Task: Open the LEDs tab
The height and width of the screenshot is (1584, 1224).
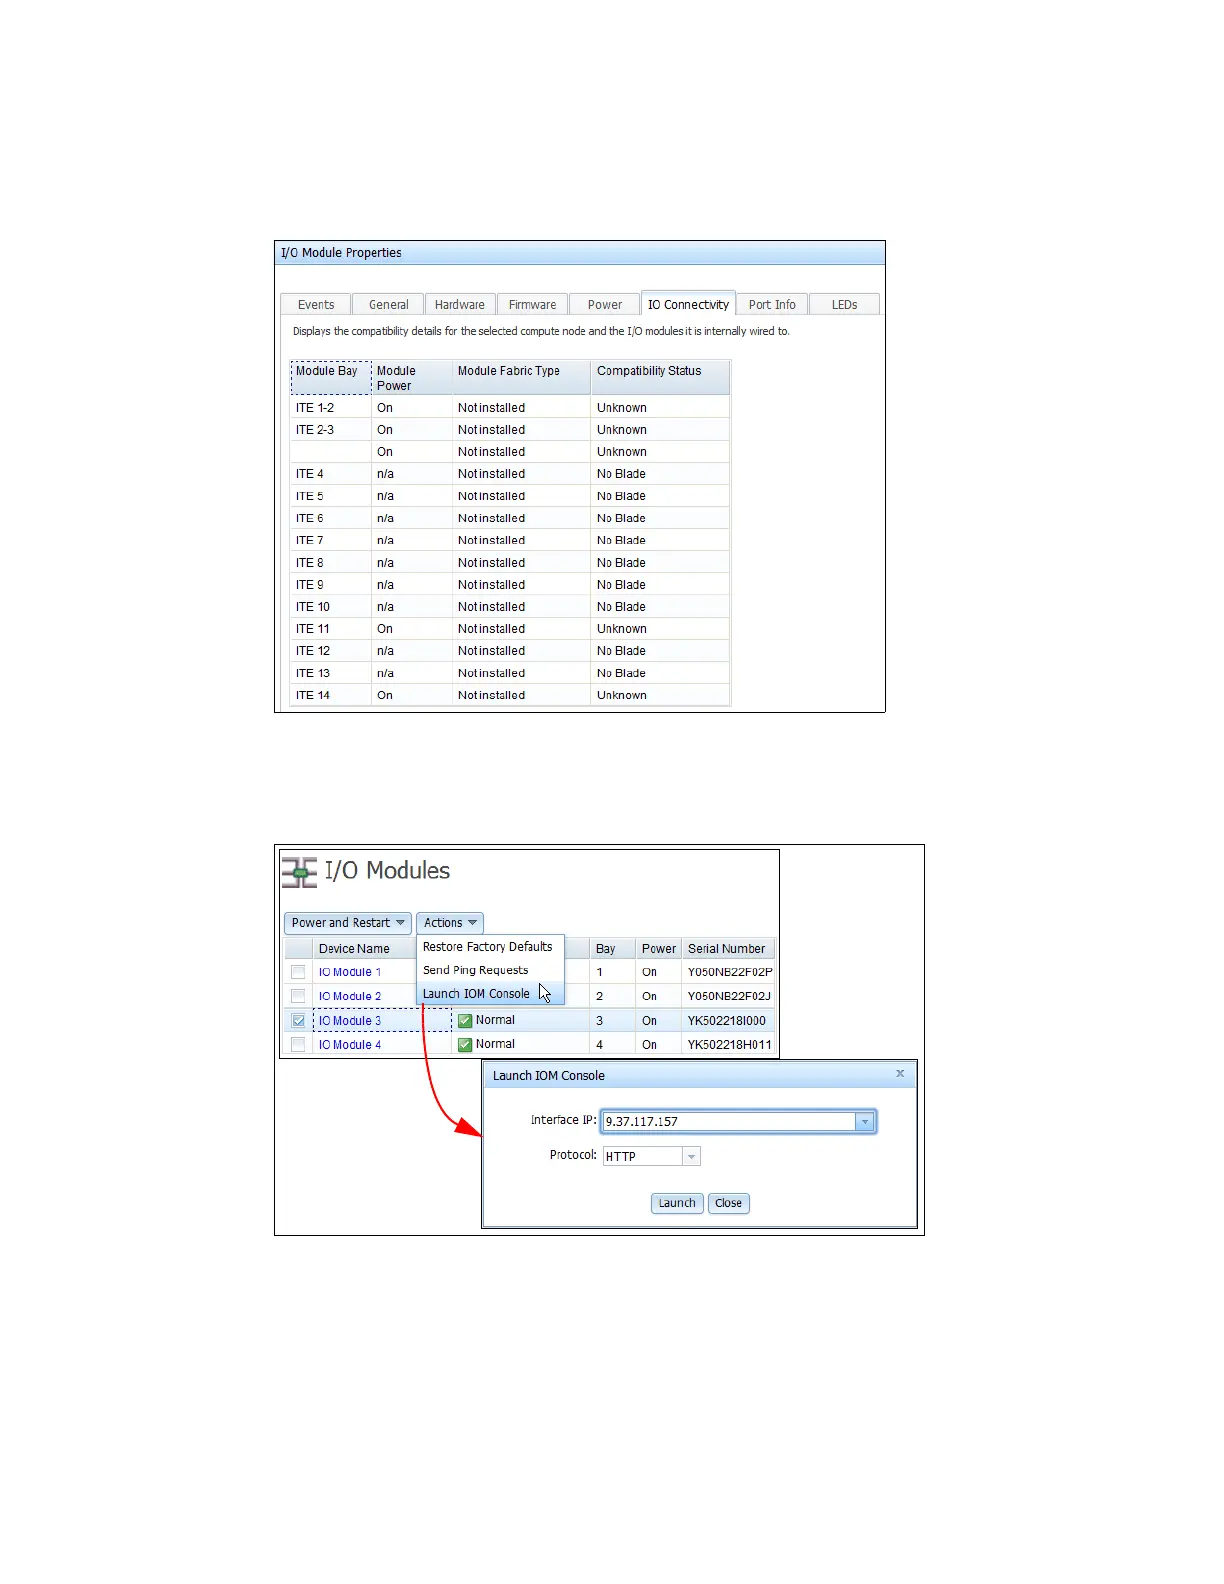Action: coord(844,305)
